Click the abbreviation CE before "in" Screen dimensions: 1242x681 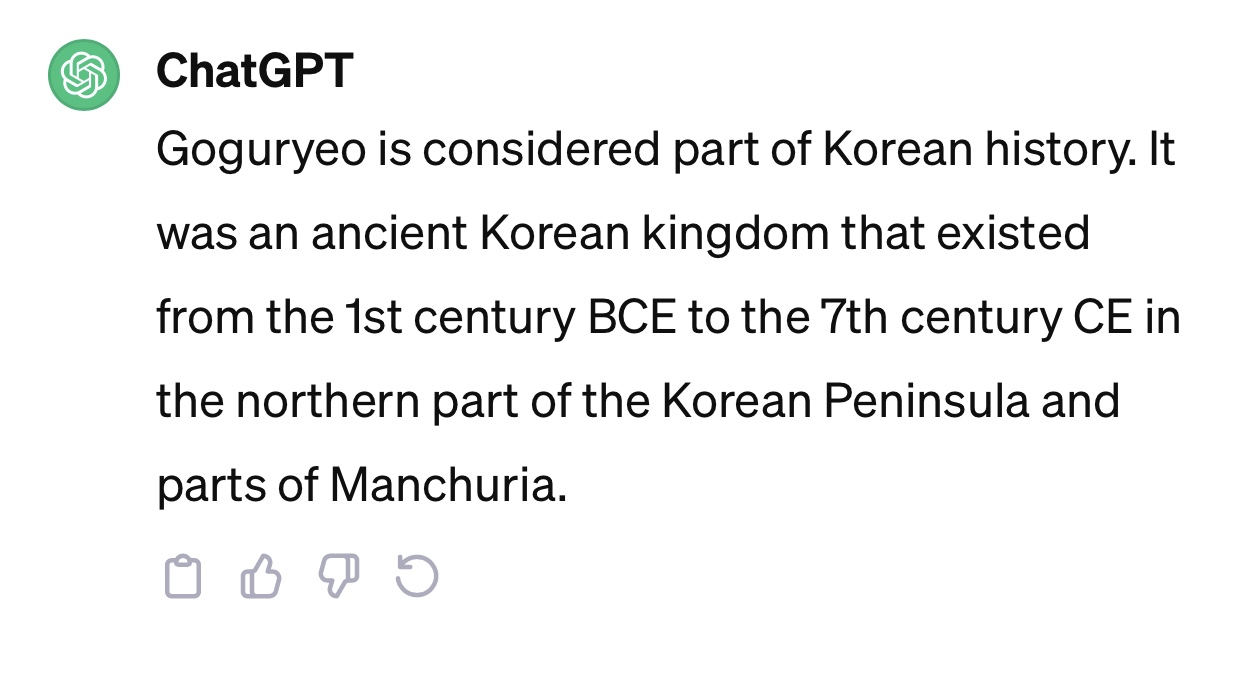pyautogui.click(x=1102, y=318)
